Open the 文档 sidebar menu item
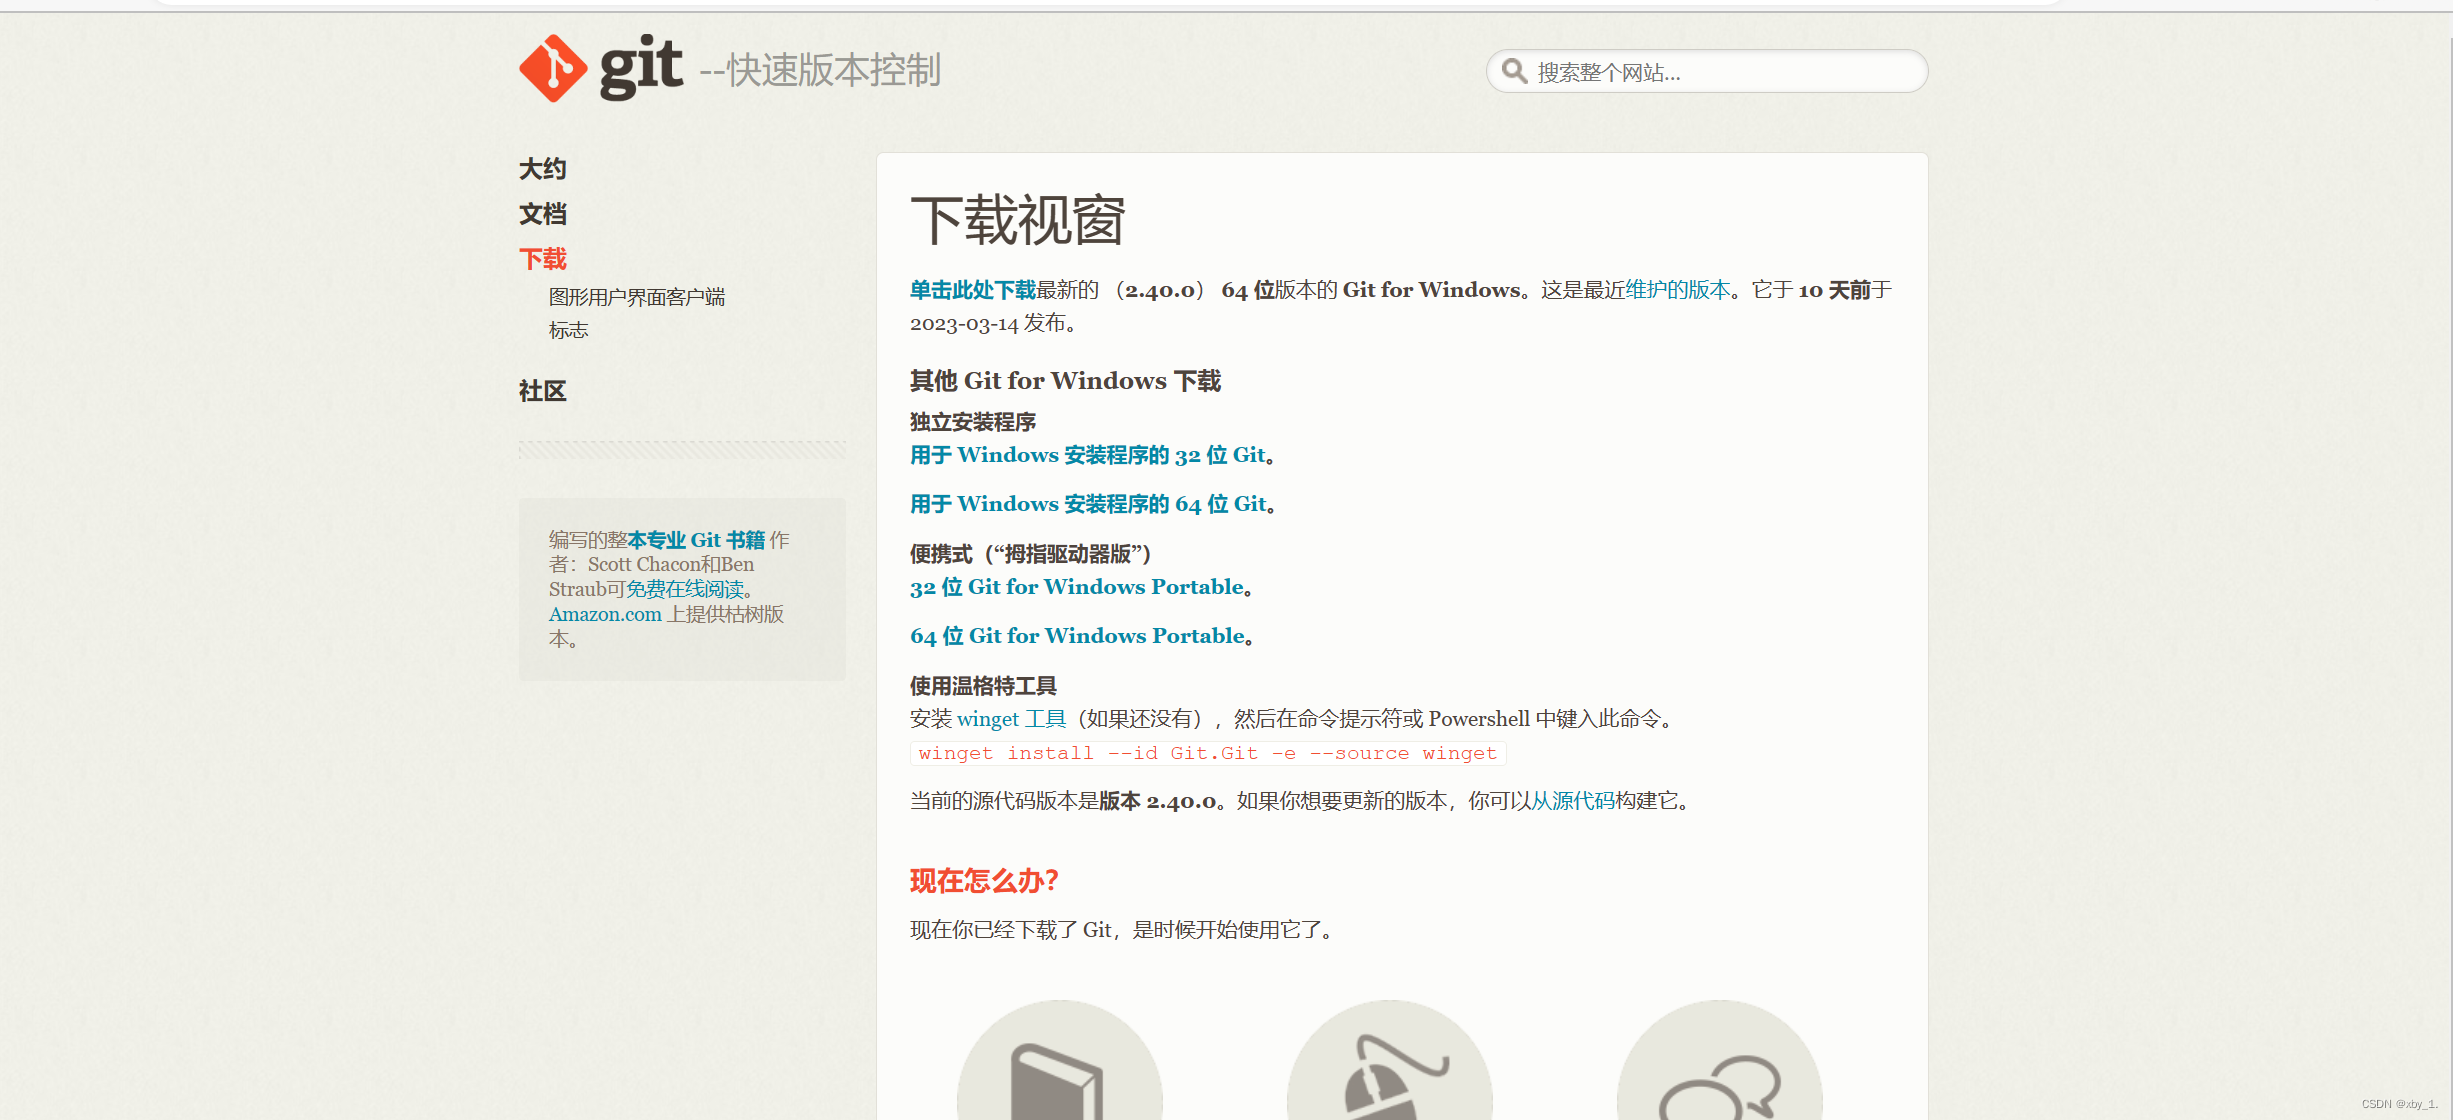The width and height of the screenshot is (2453, 1120). point(543,214)
